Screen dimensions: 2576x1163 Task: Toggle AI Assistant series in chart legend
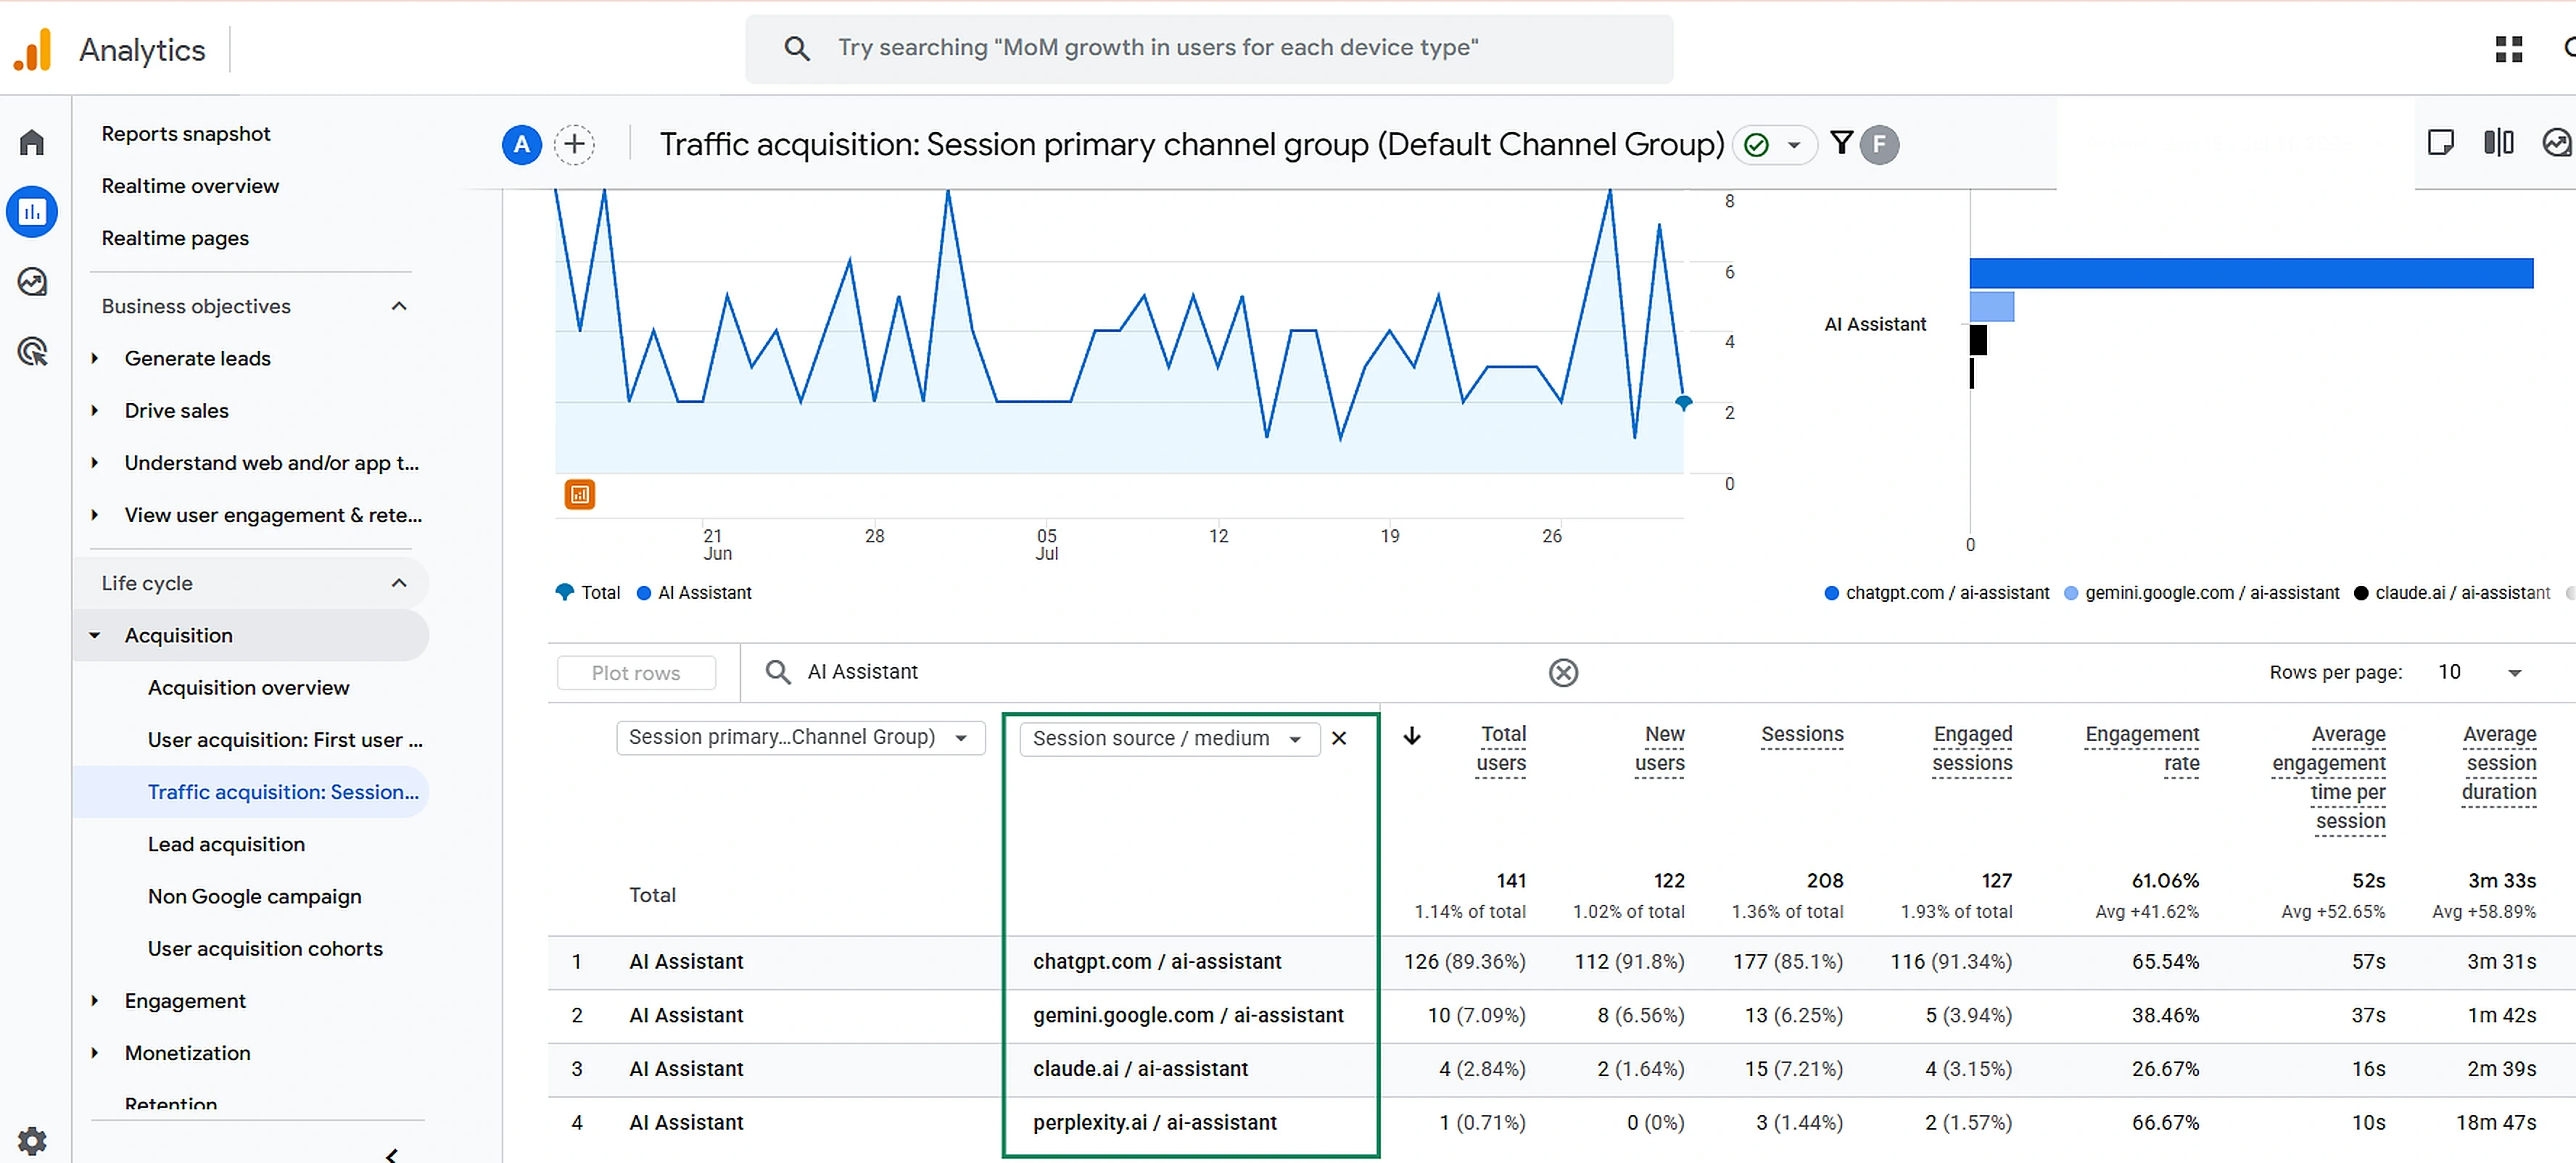tap(694, 593)
